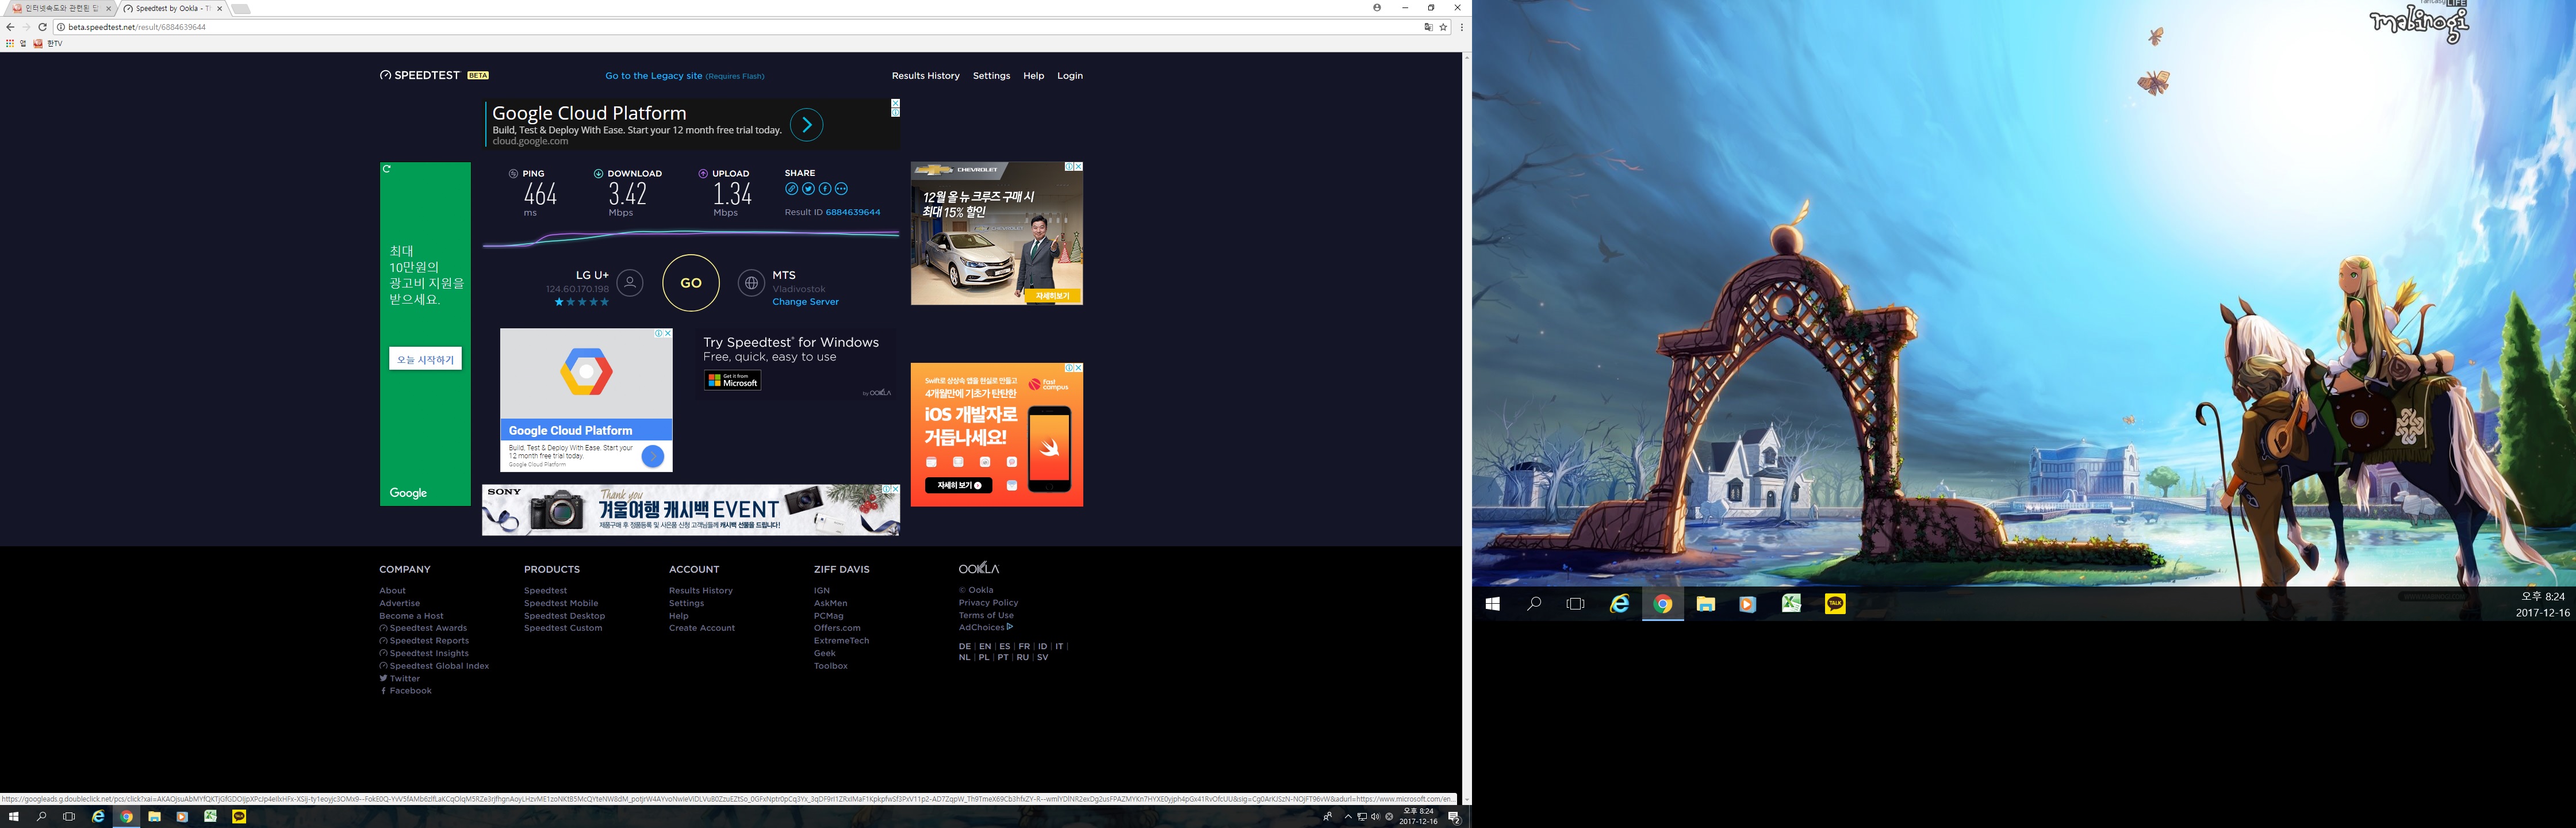Viewport: 2576px width, 828px height.
Task: Click Chrome icon on taskbar under Mabinogi wallpaper
Action: tap(1663, 604)
